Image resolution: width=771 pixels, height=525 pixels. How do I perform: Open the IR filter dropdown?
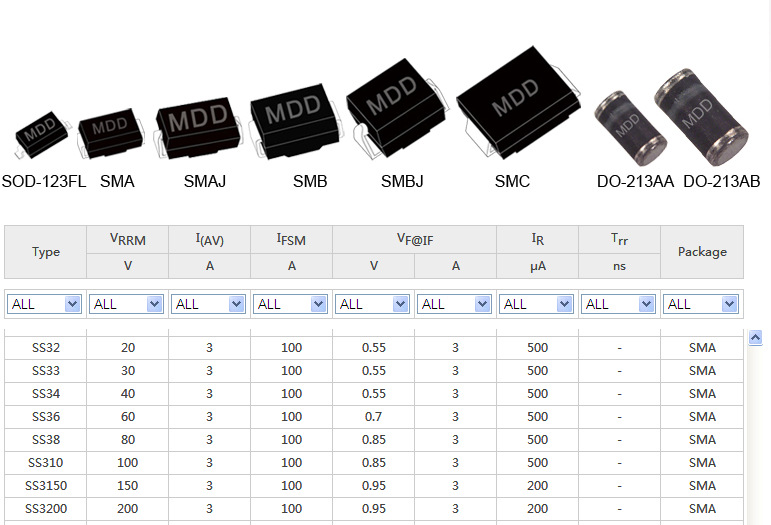537,304
